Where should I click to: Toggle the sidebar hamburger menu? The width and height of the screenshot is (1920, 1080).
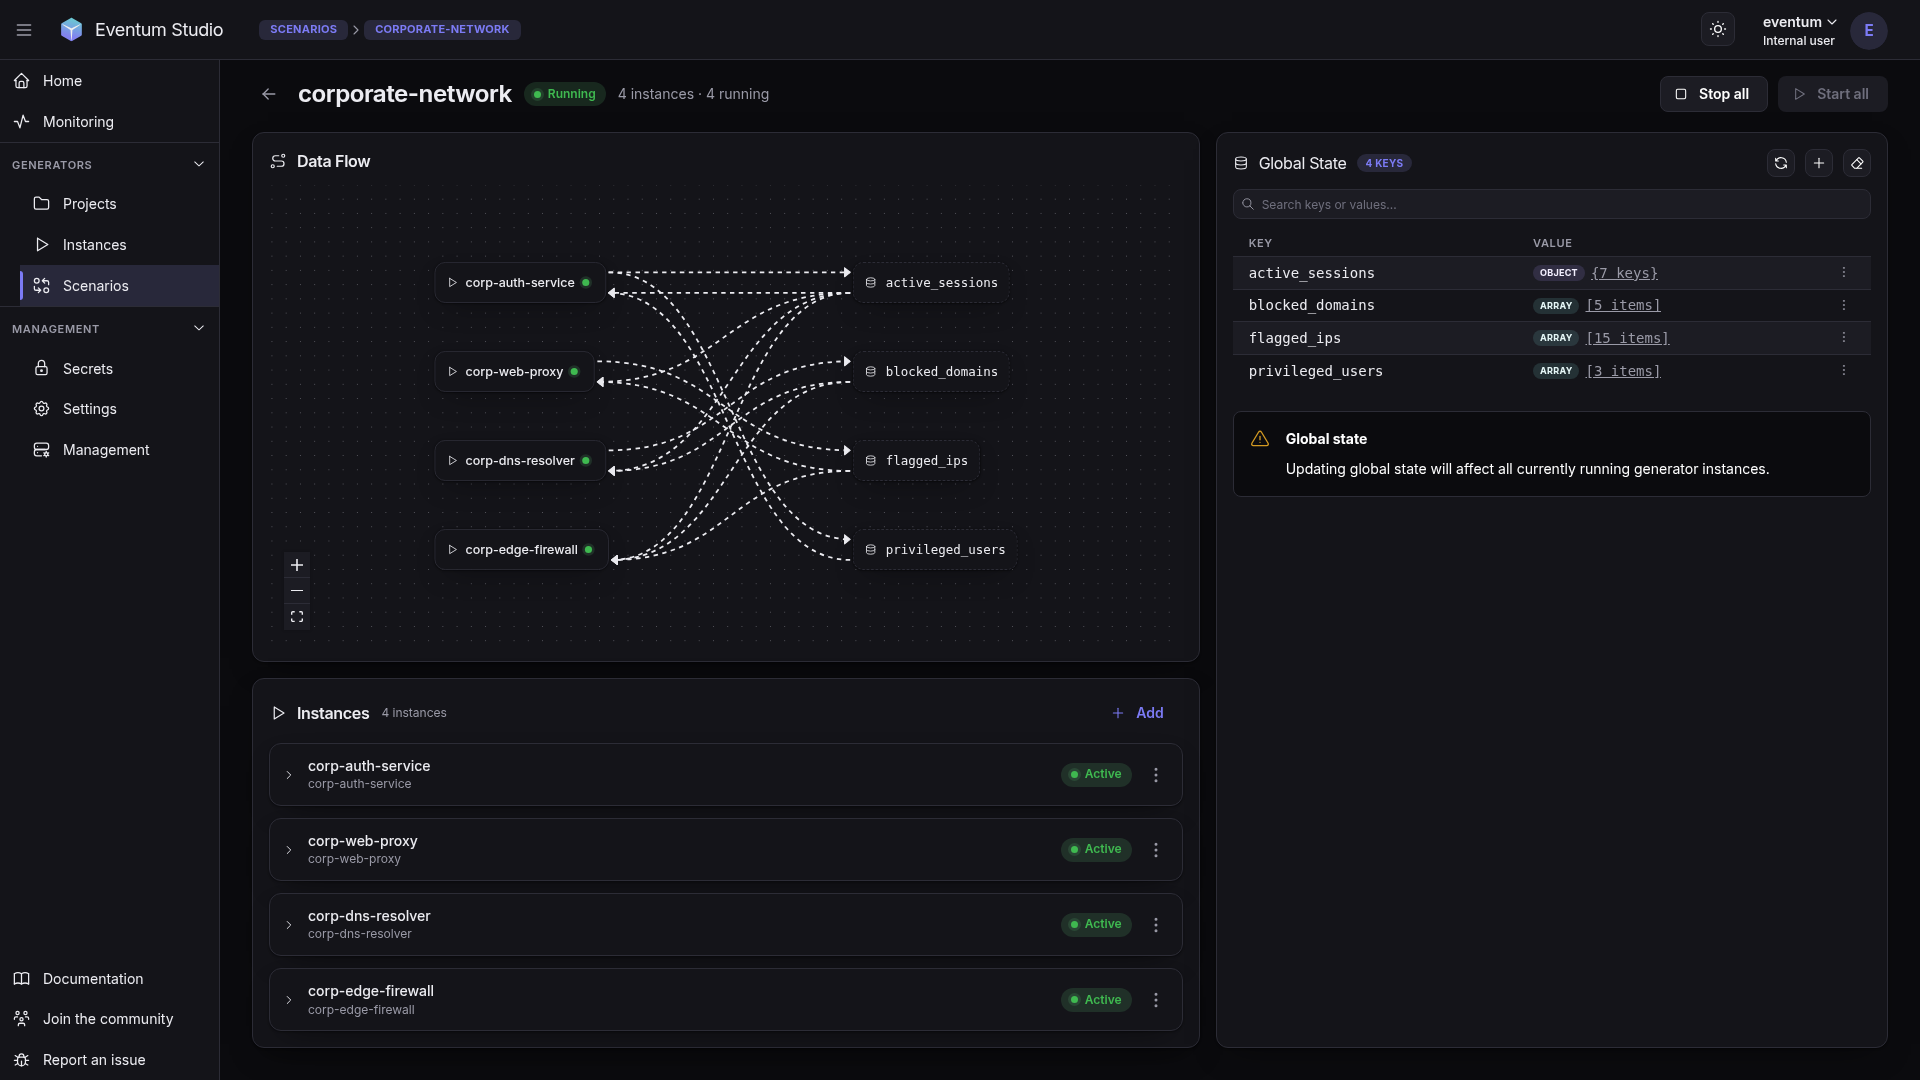click(24, 30)
